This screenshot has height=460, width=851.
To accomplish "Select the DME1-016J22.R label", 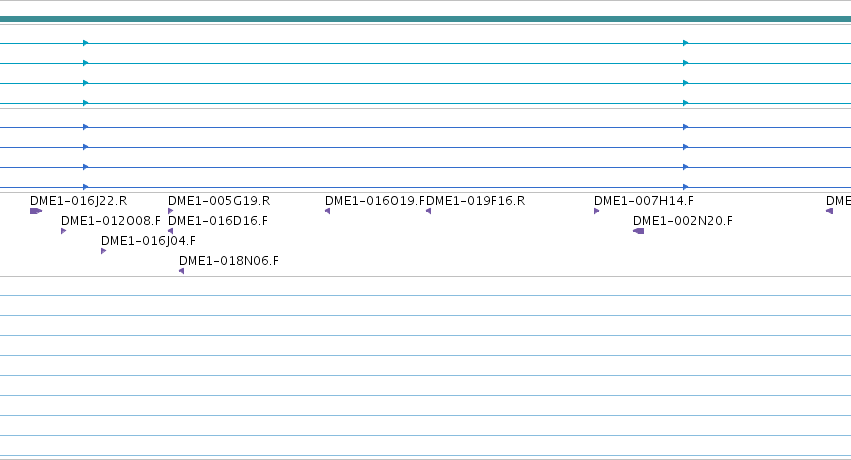I will click(x=79, y=201).
